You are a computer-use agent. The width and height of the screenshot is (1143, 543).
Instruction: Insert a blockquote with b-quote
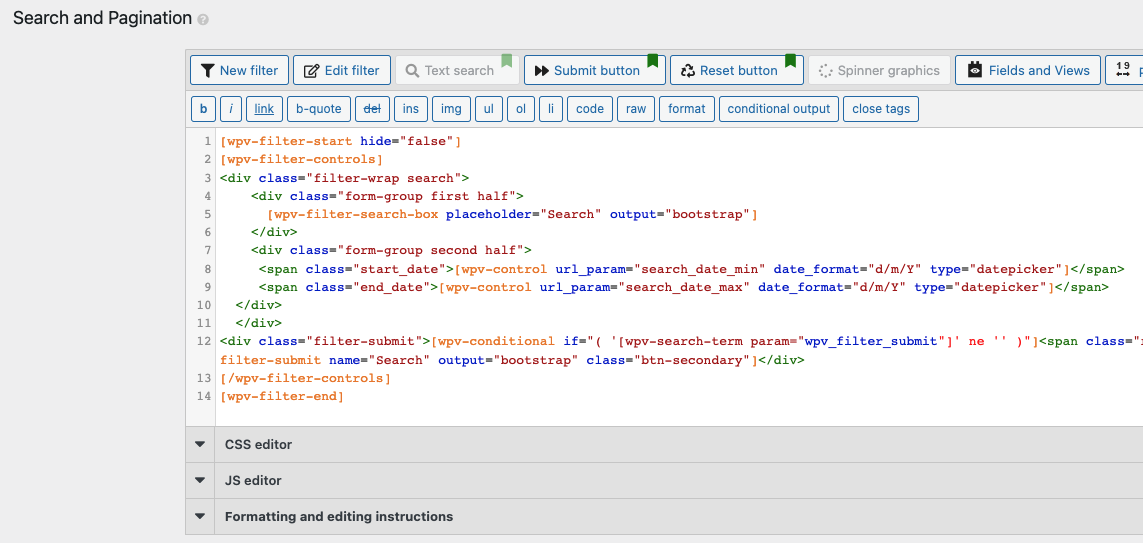319,109
